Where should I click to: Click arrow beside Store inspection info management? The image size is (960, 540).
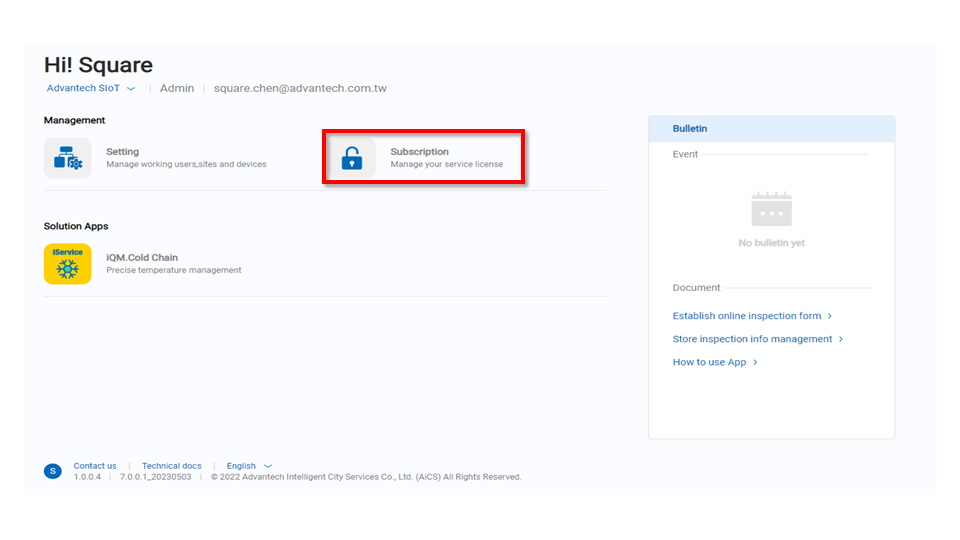(841, 339)
